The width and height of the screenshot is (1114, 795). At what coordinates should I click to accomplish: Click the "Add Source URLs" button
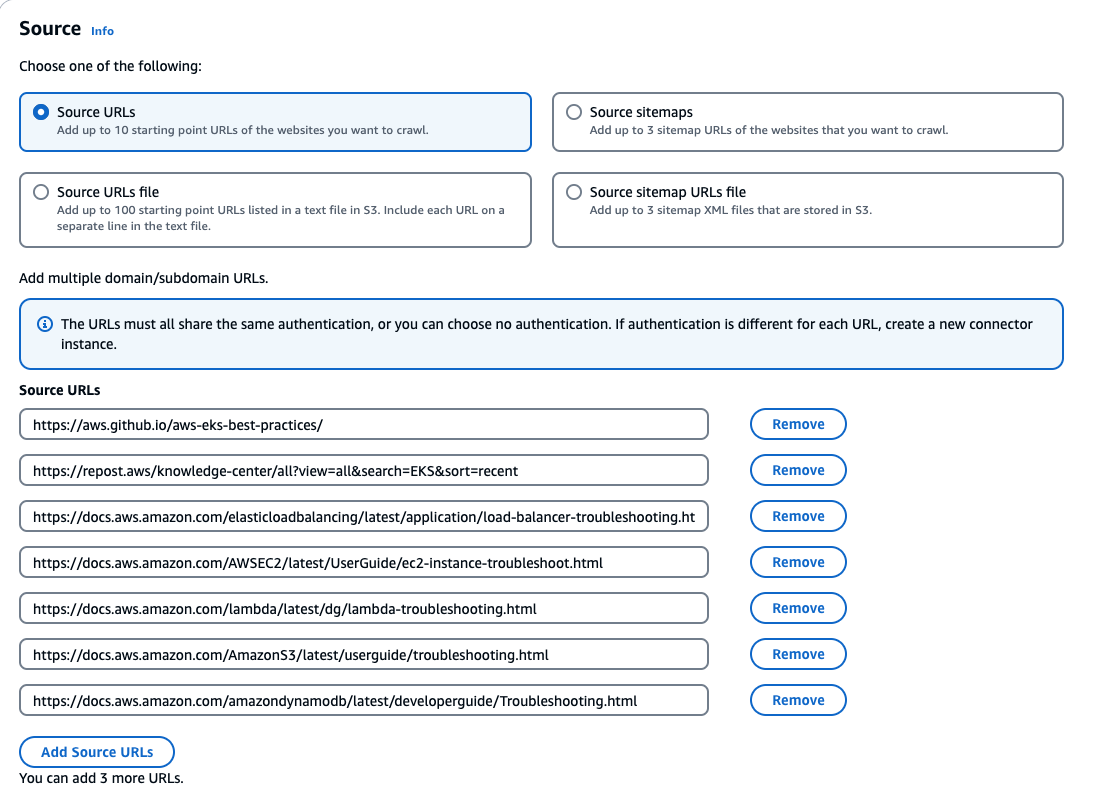pyautogui.click(x=96, y=751)
